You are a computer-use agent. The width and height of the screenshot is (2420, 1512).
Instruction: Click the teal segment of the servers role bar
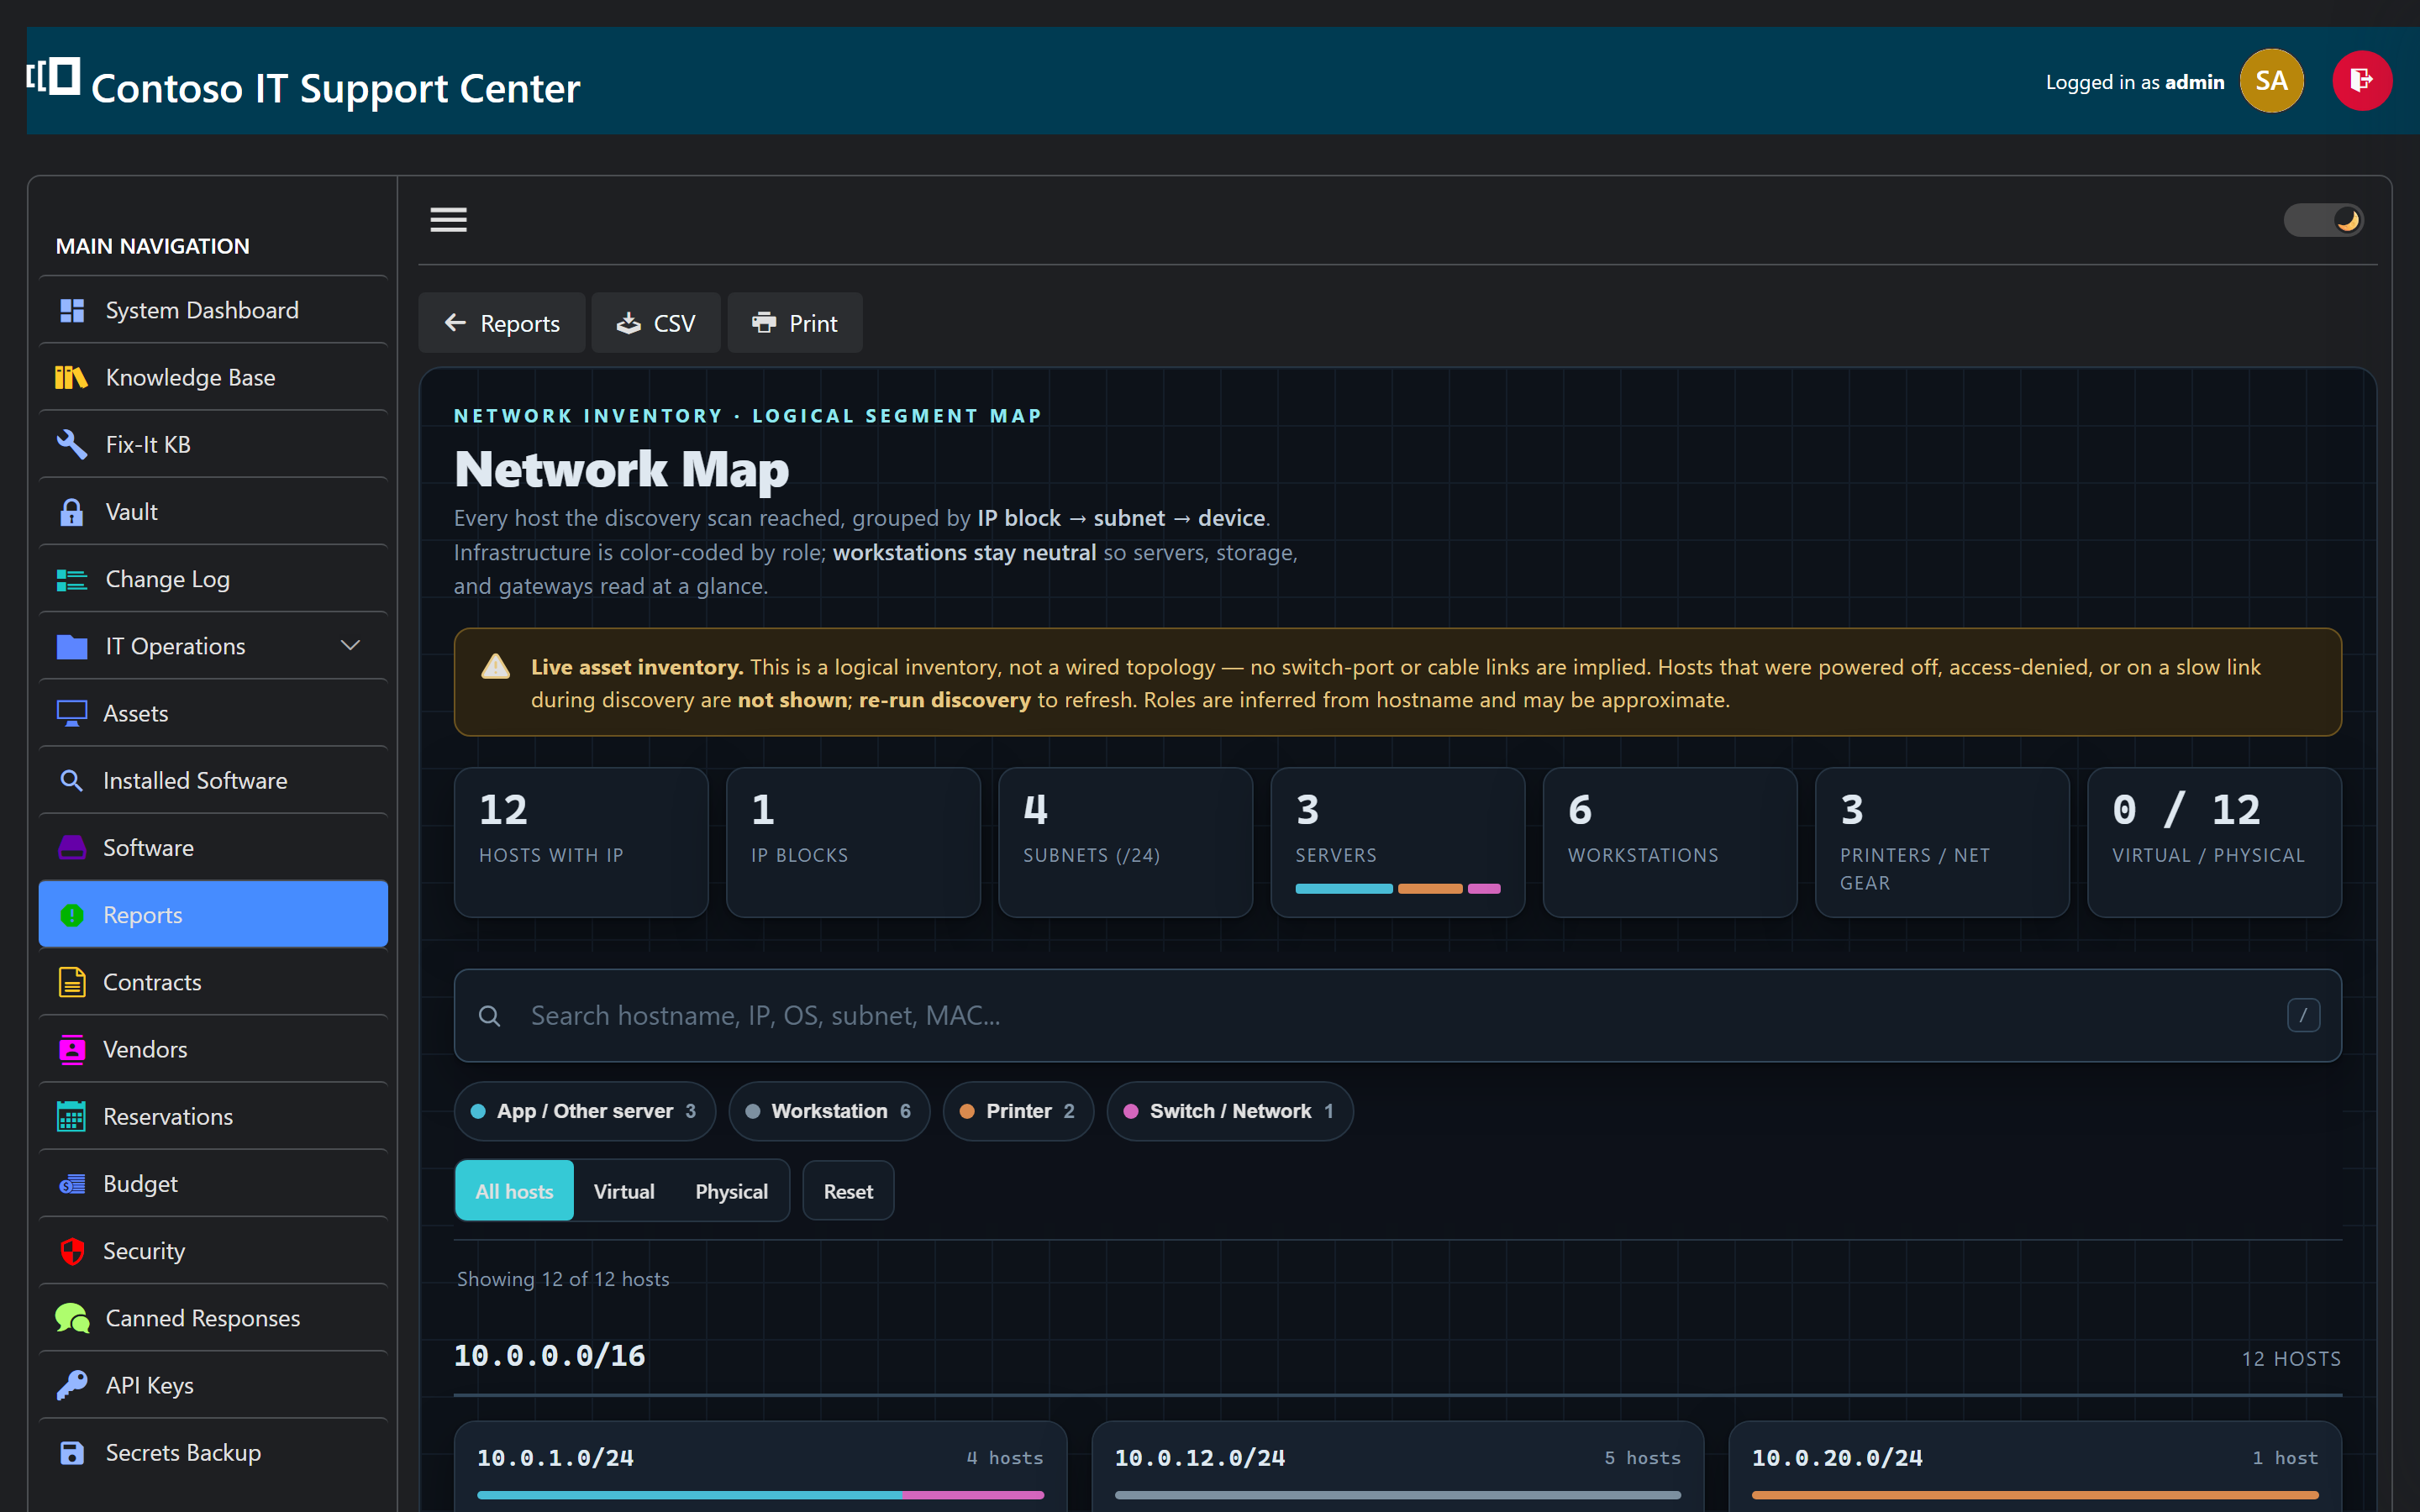(x=1343, y=889)
